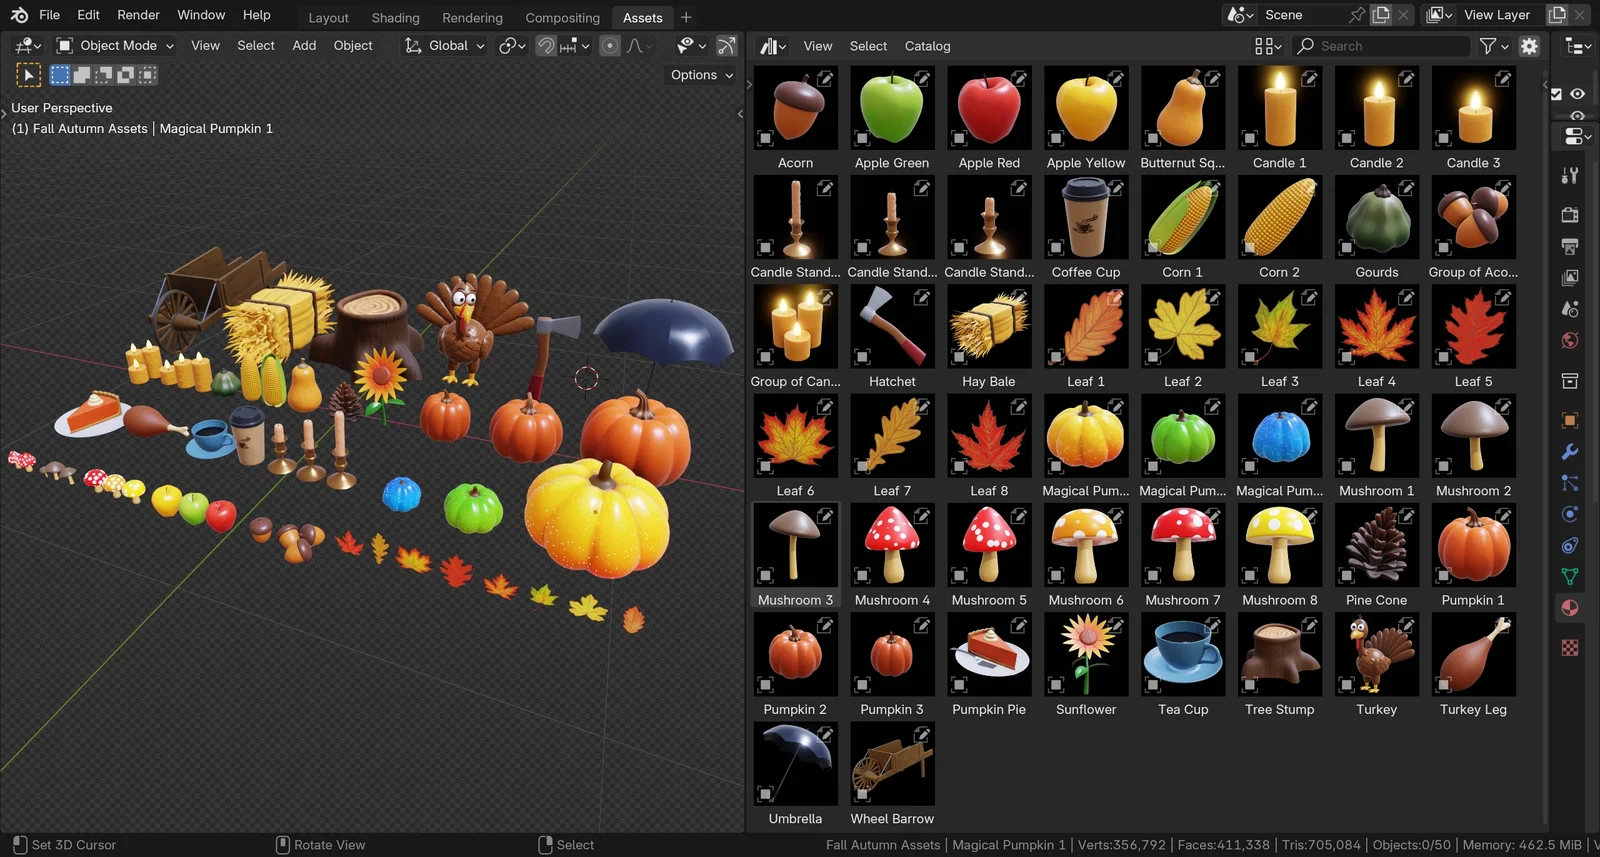Open the Object Mode dropdown
Image resolution: width=1600 pixels, height=857 pixels.
[115, 46]
